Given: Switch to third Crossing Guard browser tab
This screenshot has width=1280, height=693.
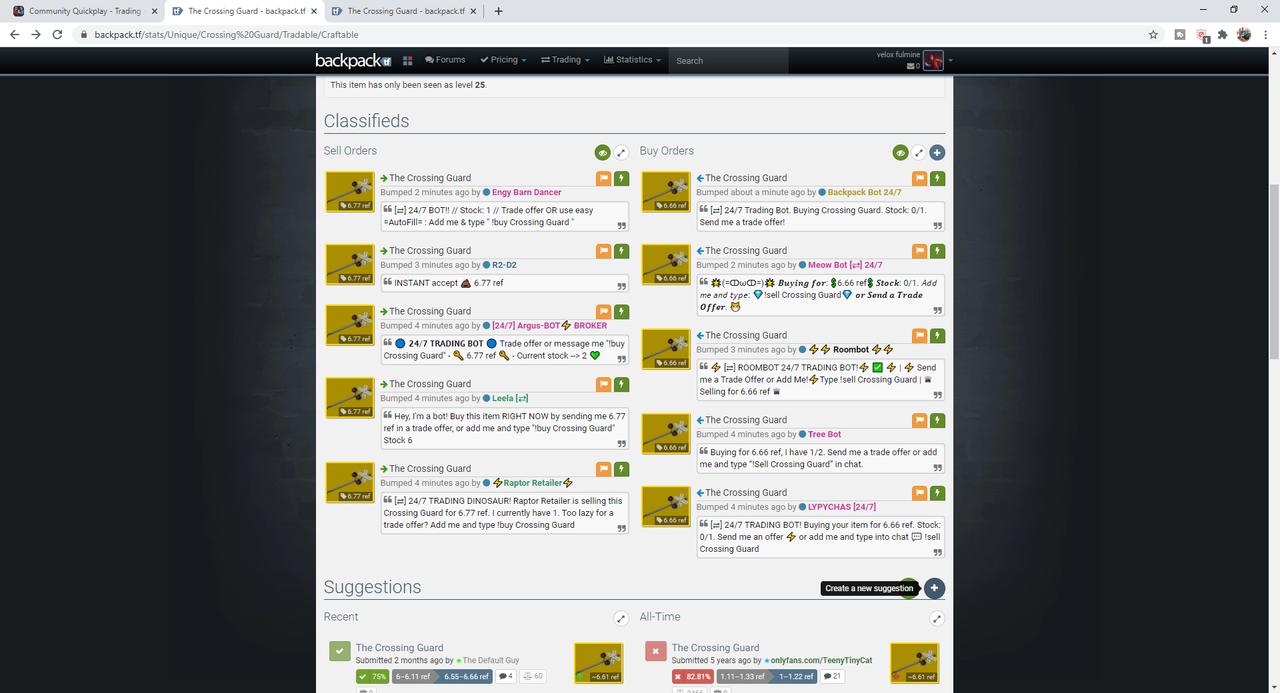Looking at the screenshot, I should pos(404,11).
